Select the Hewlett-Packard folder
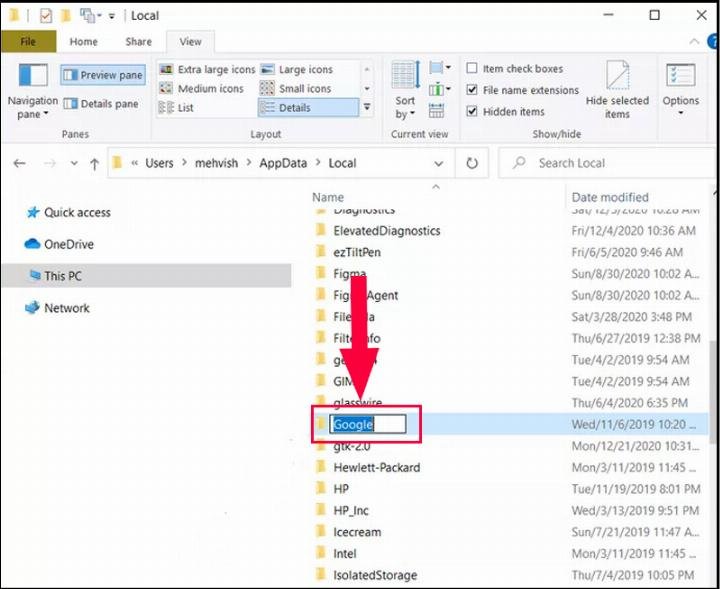The image size is (720, 589). pos(377,467)
